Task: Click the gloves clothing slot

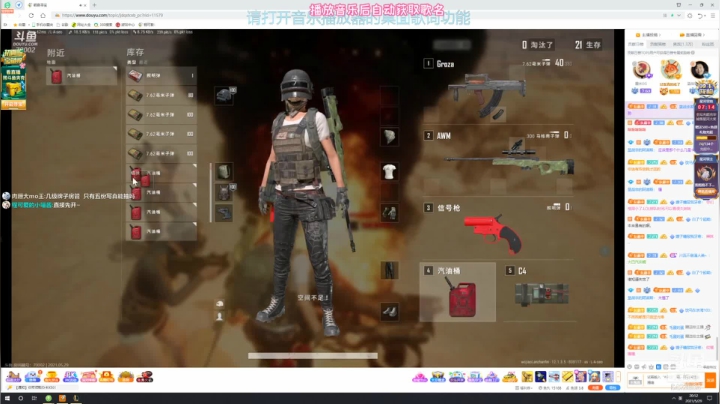Action: (x=389, y=213)
